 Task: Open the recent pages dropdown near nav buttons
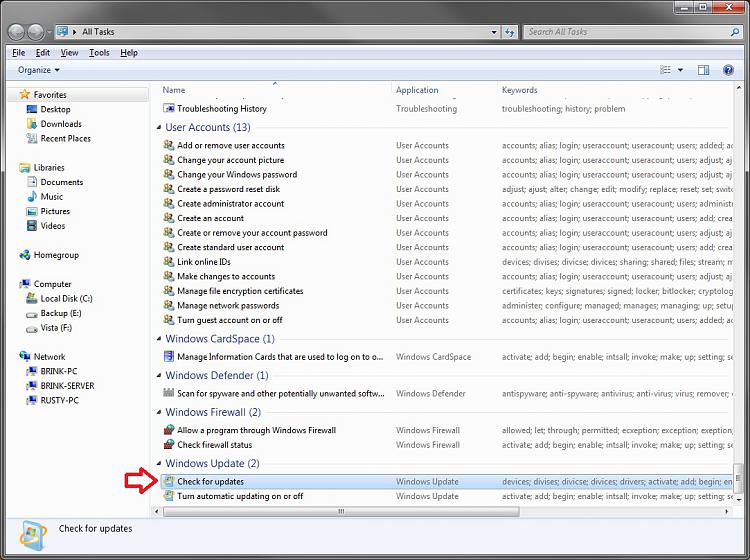click(49, 33)
